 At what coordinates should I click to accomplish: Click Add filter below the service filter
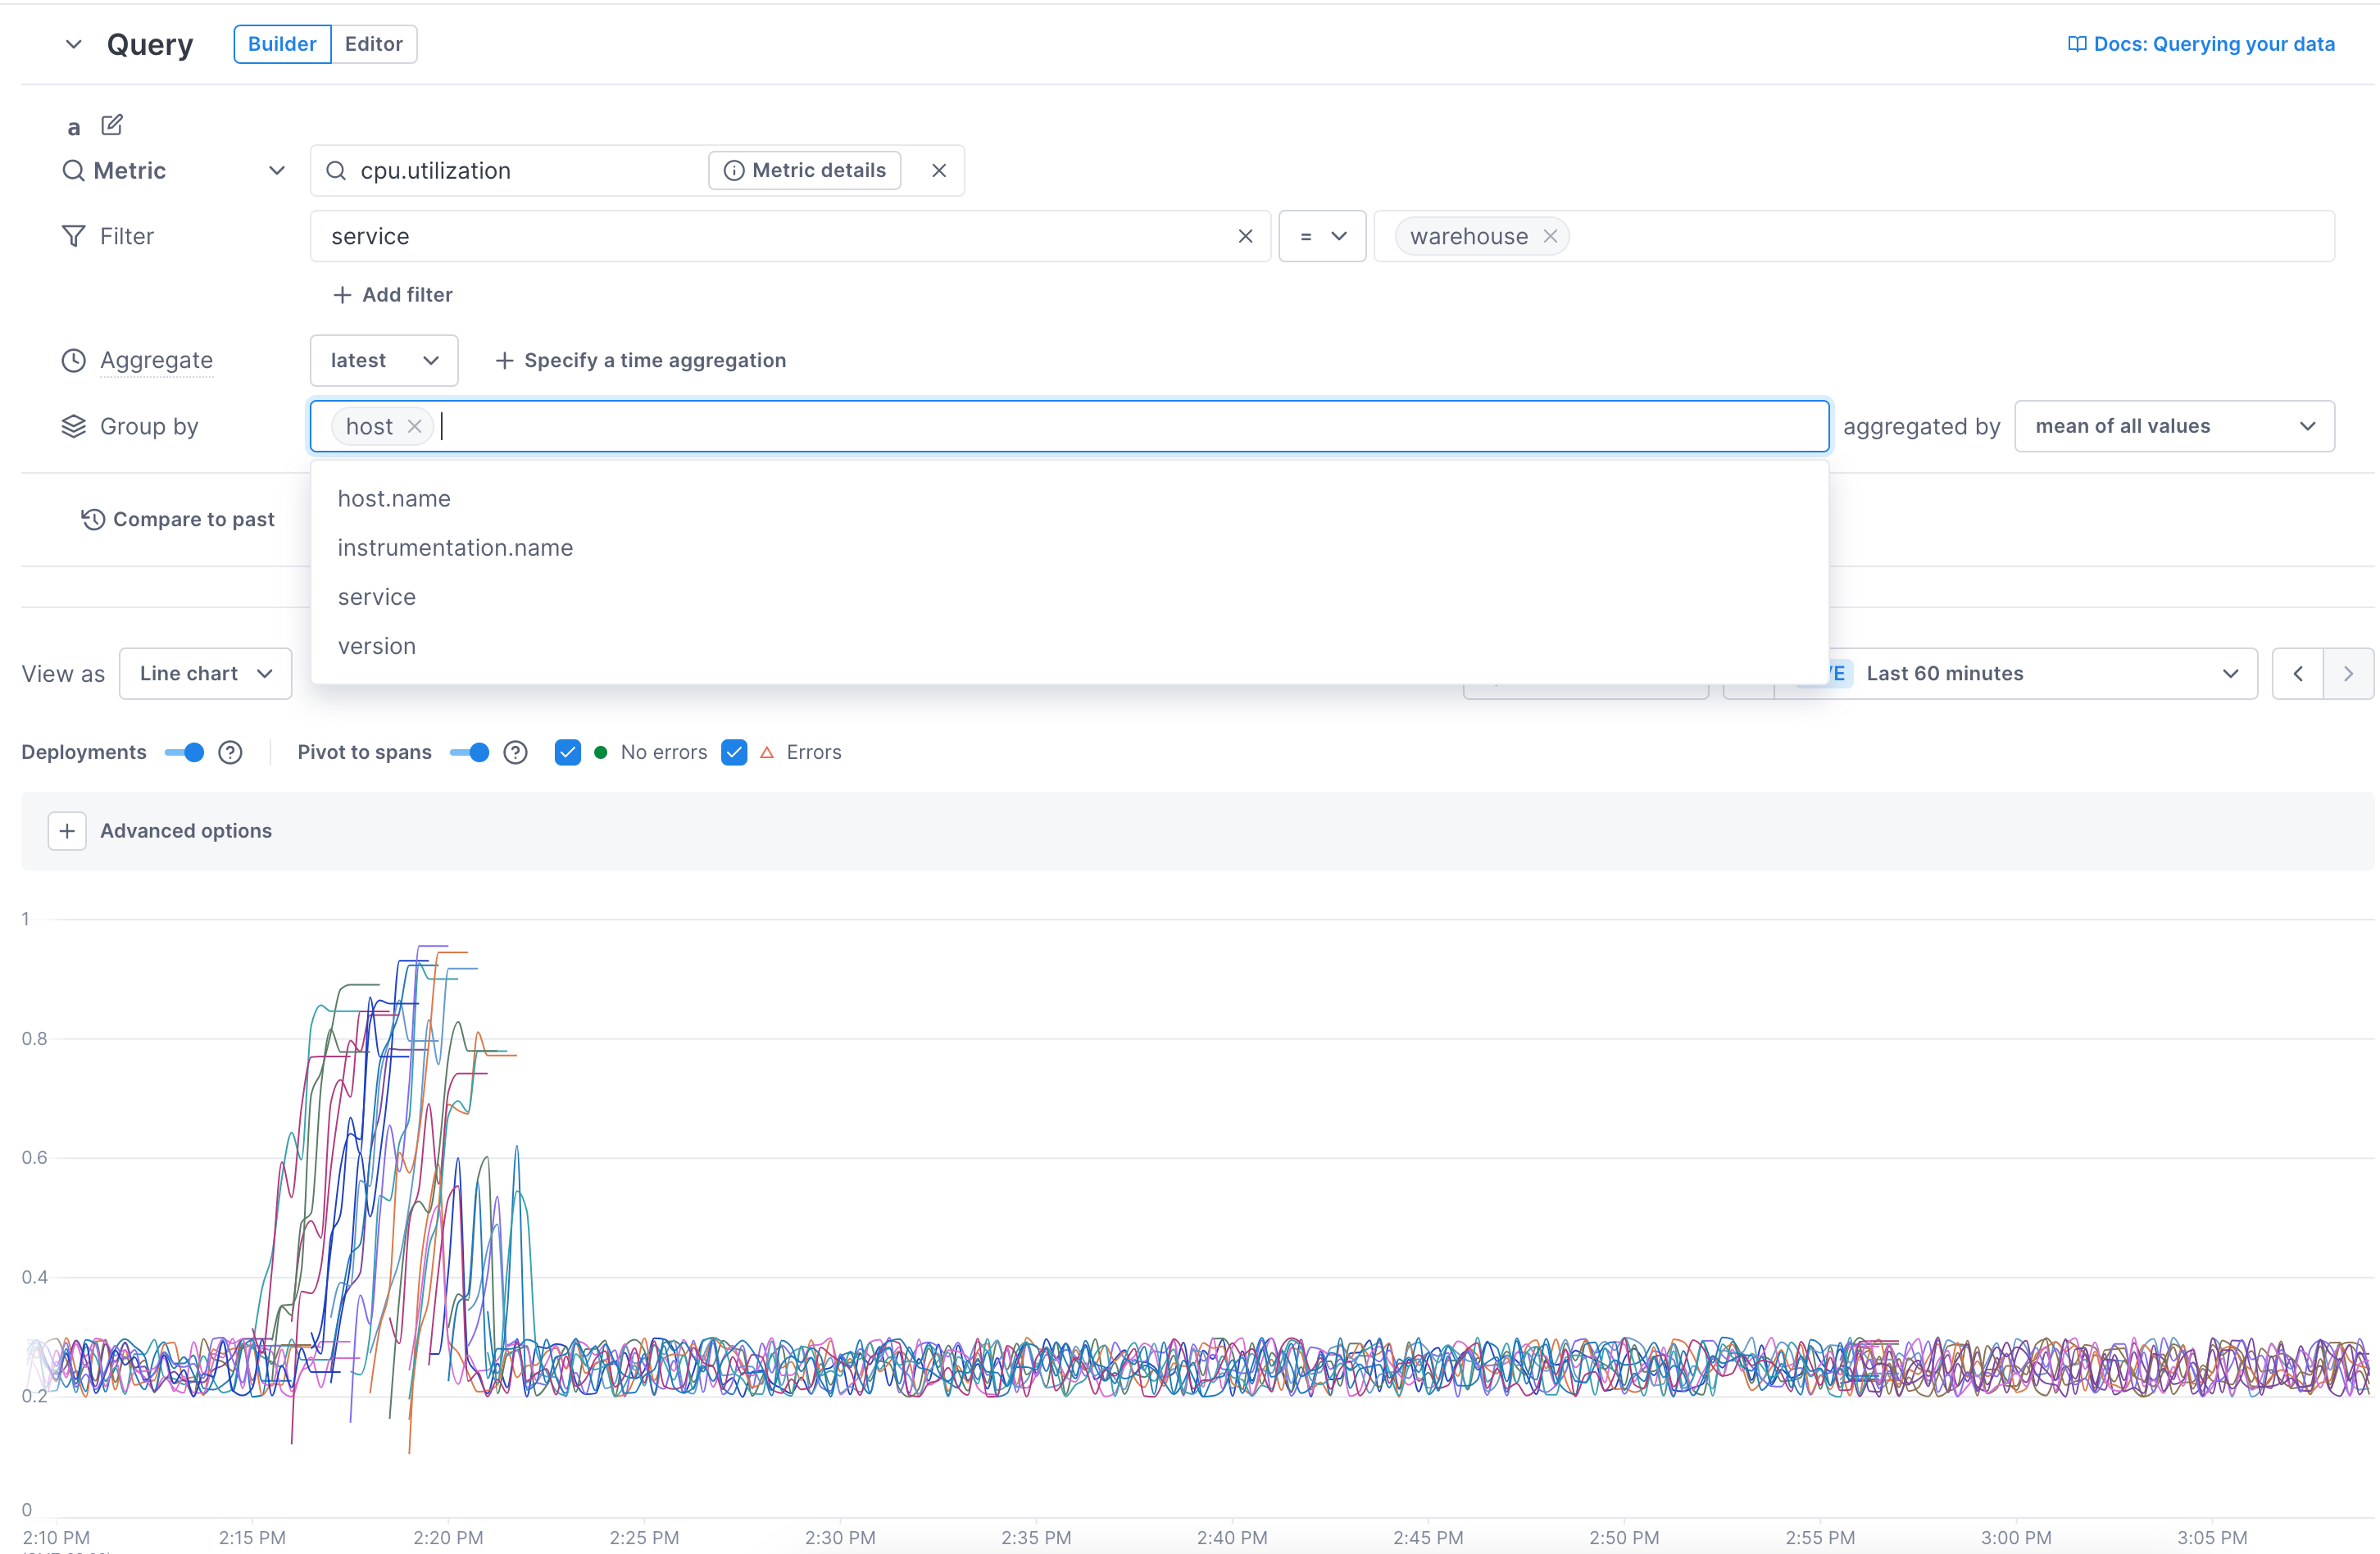(392, 294)
